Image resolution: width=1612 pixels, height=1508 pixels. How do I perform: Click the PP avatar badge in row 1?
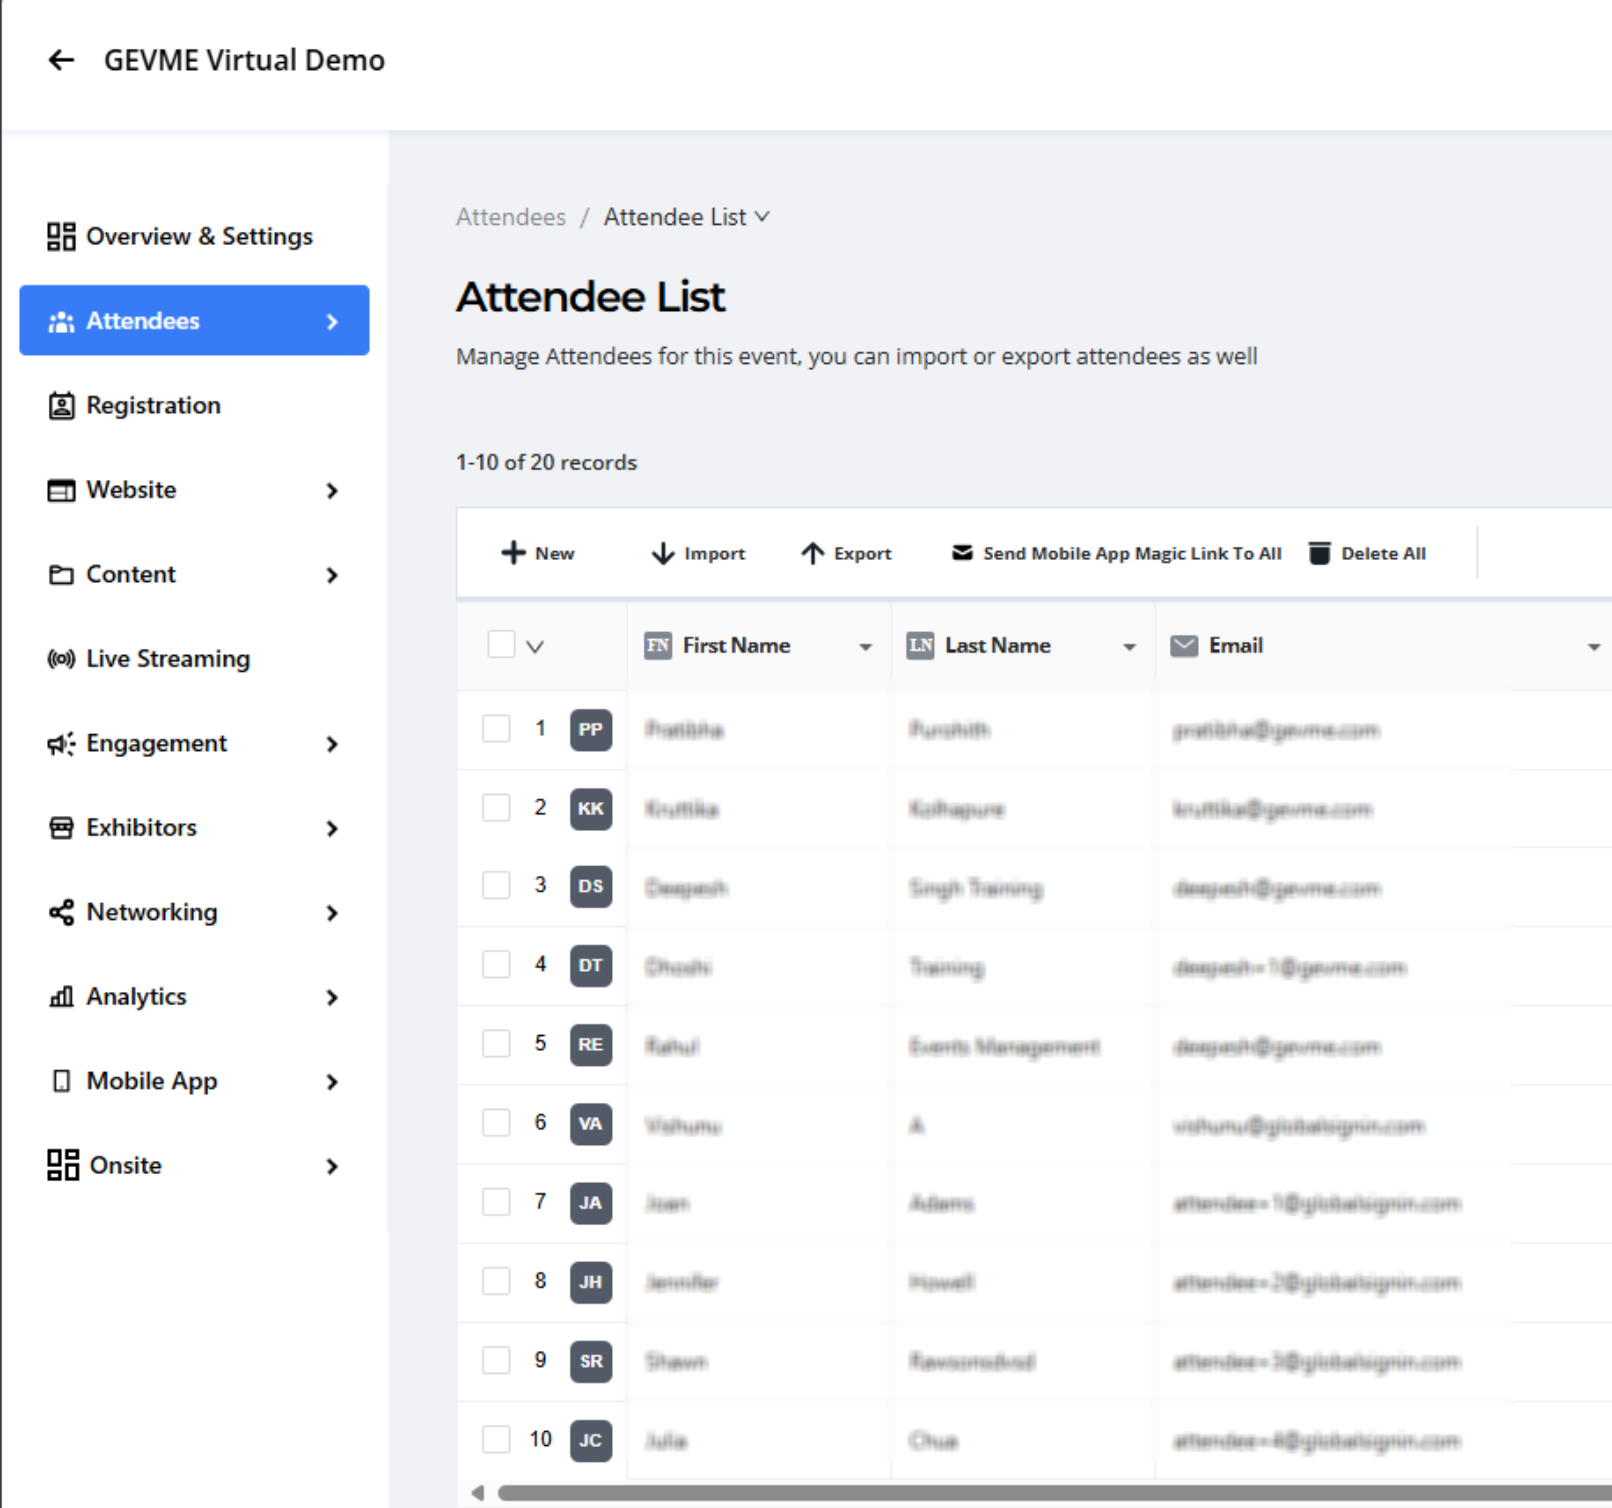pos(591,730)
